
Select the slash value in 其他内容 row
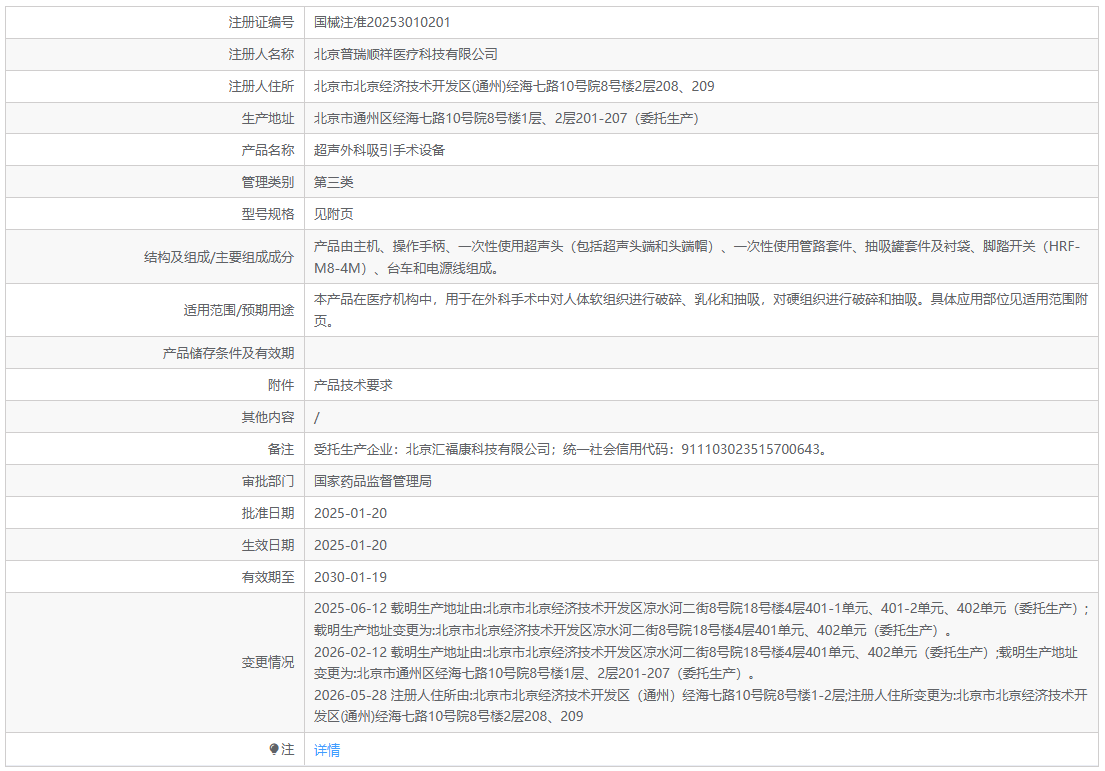tap(316, 417)
